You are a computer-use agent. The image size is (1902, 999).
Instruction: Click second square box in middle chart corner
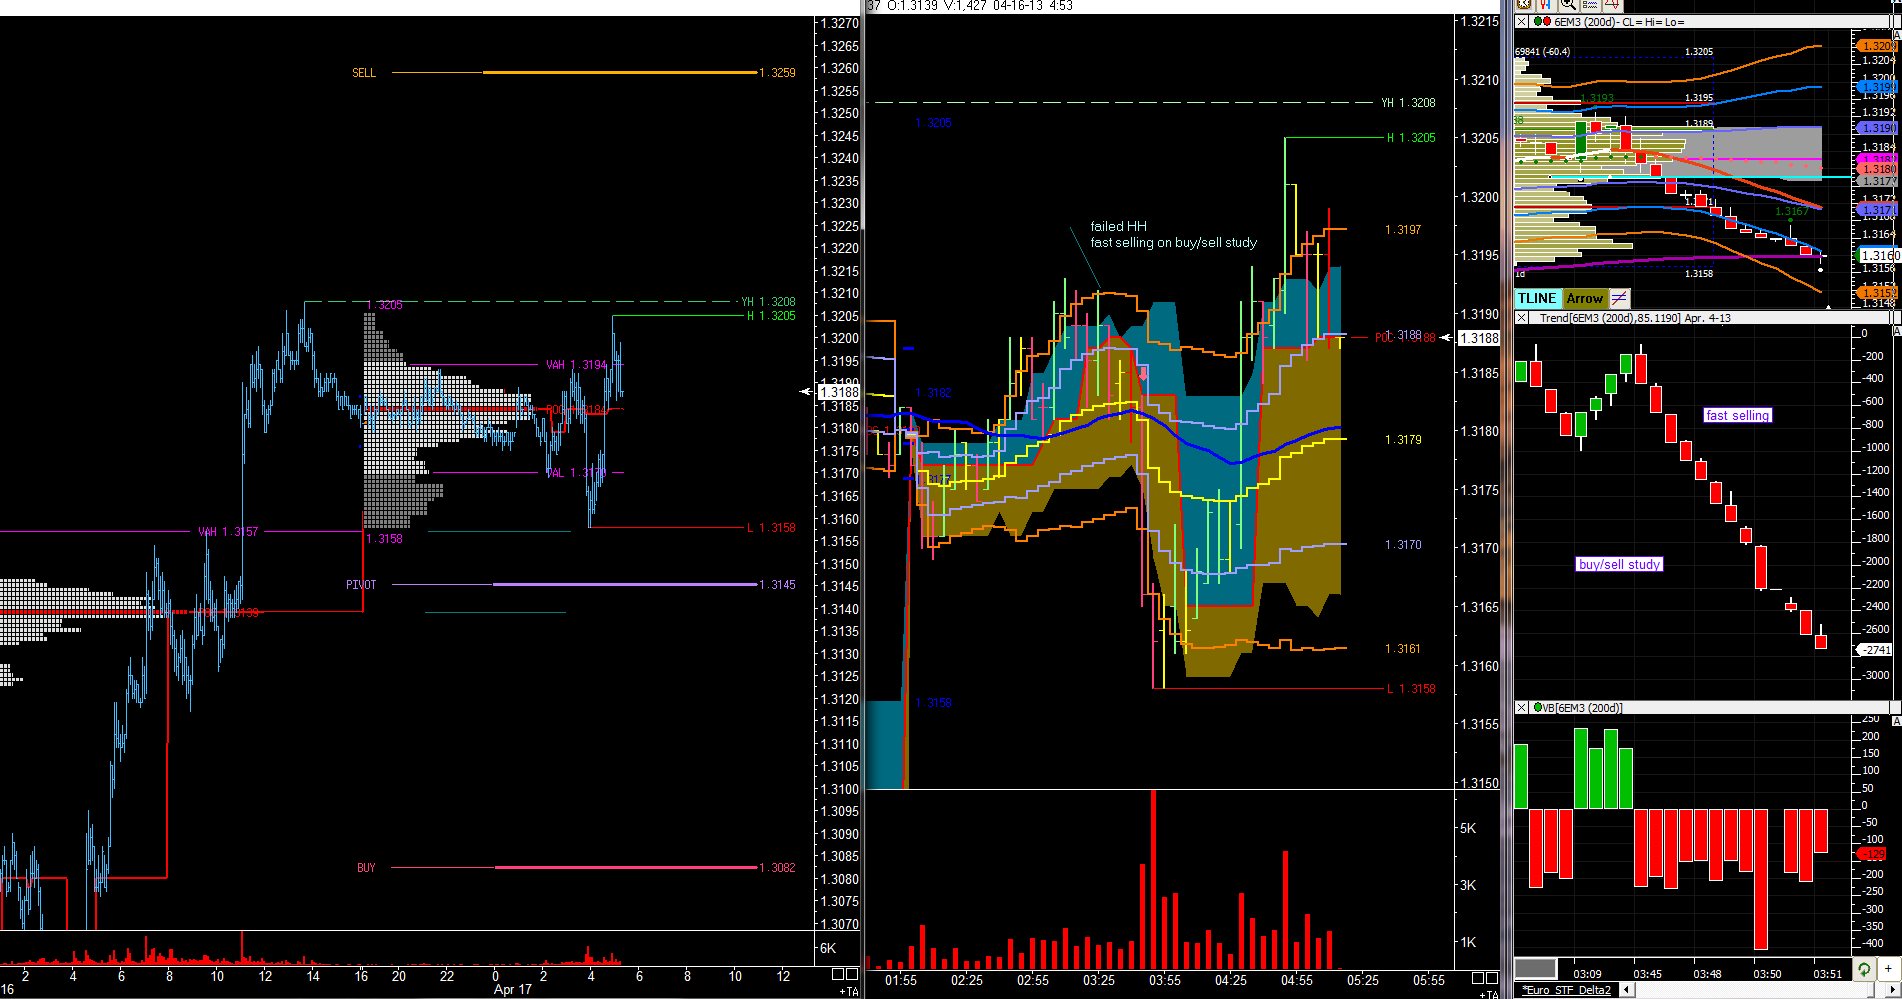coord(1492,977)
